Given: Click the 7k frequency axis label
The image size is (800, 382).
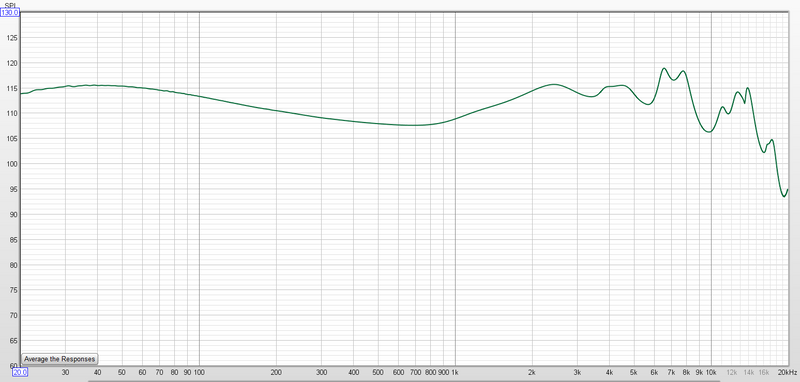Looking at the screenshot, I should pyautogui.click(x=671, y=372).
